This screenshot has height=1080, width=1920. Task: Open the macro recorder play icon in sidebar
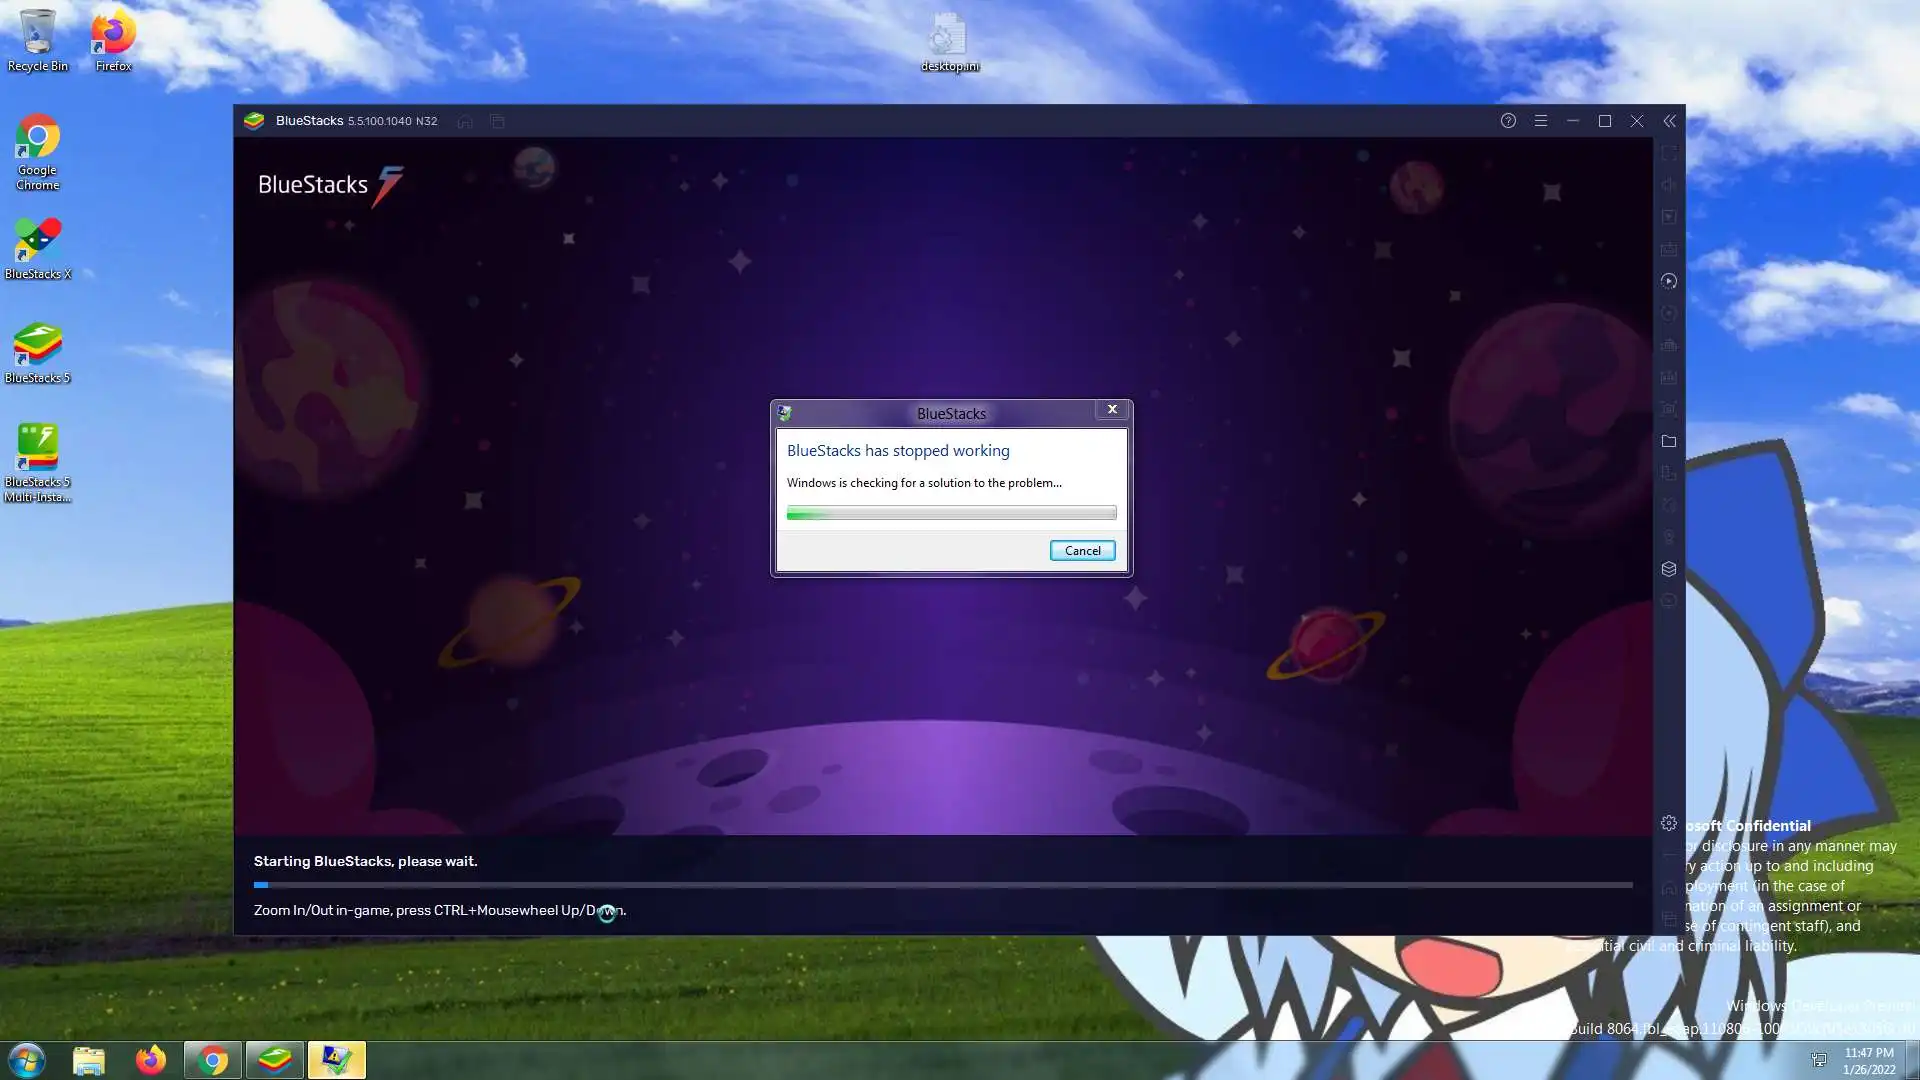(x=1668, y=281)
